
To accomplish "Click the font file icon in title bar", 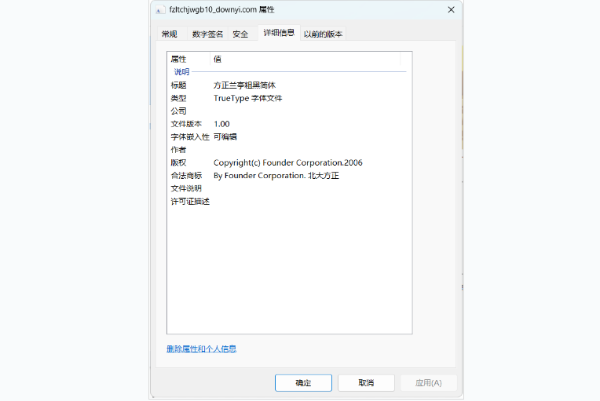I will point(159,10).
